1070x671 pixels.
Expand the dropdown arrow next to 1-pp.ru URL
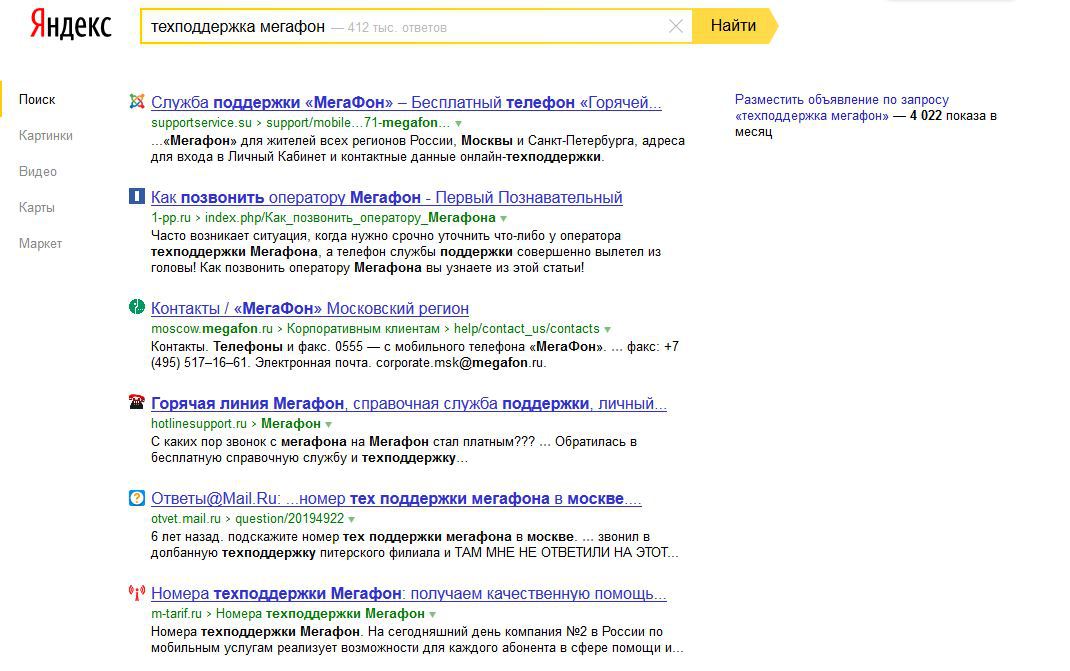pos(504,218)
